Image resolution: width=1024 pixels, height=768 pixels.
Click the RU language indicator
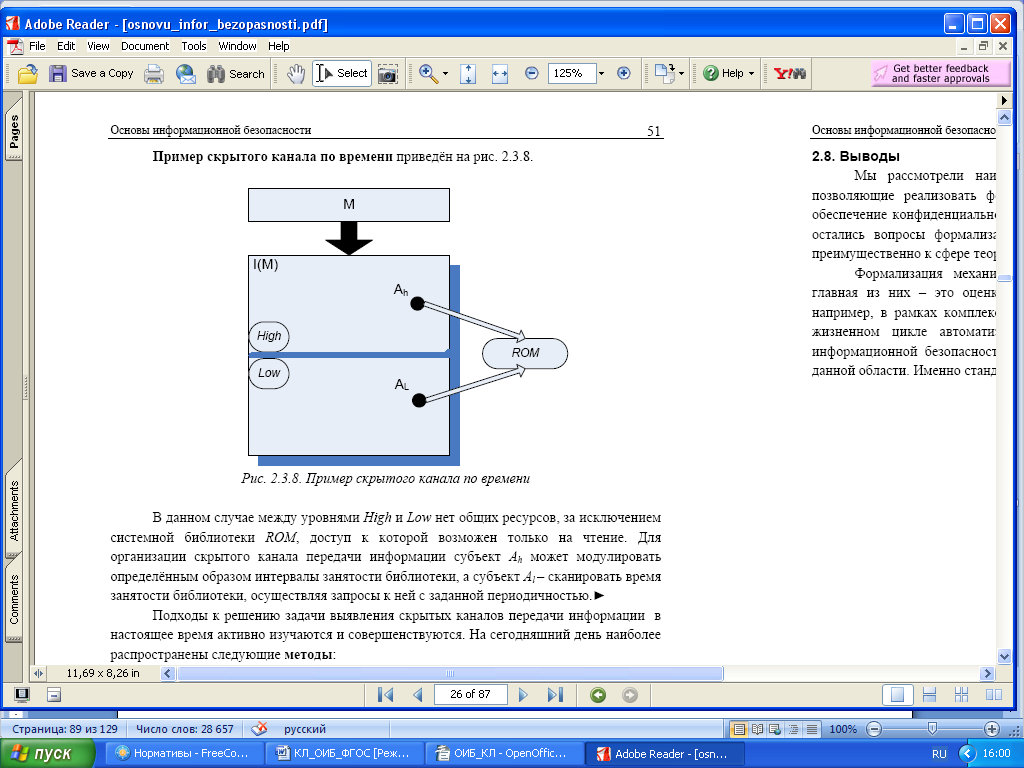pos(939,754)
